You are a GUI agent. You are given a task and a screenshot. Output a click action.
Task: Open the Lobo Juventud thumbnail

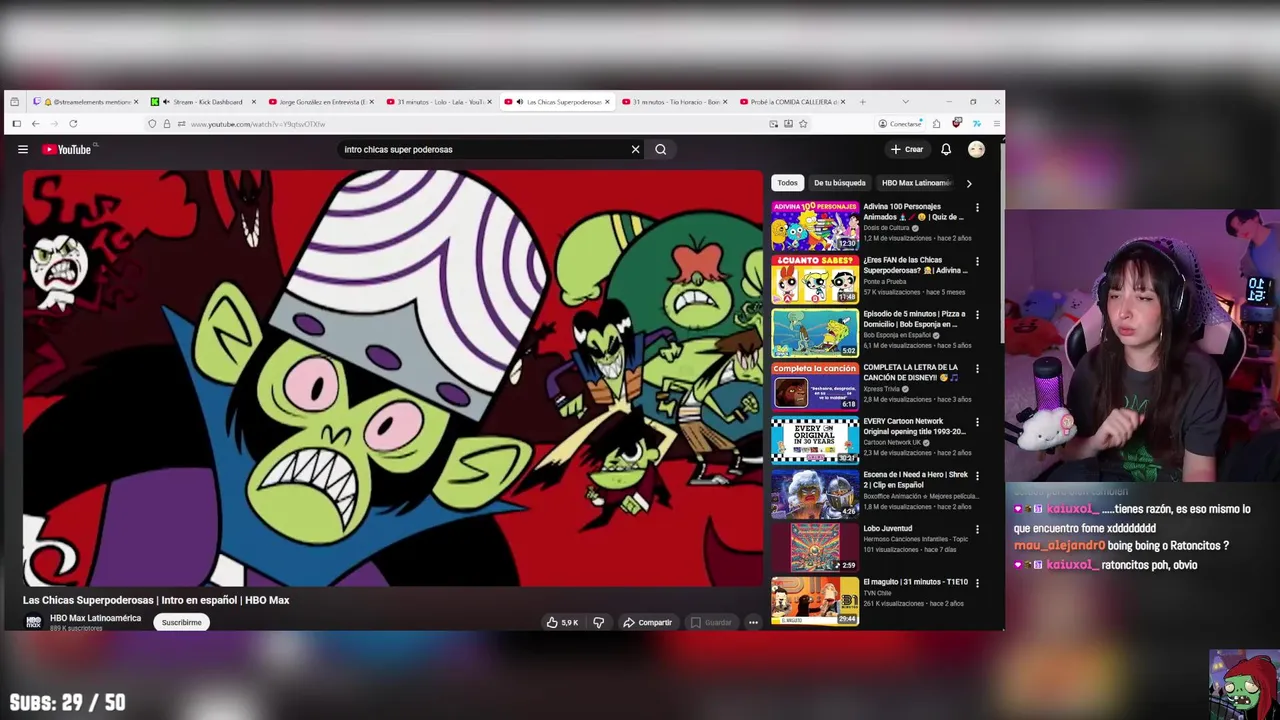coord(815,547)
